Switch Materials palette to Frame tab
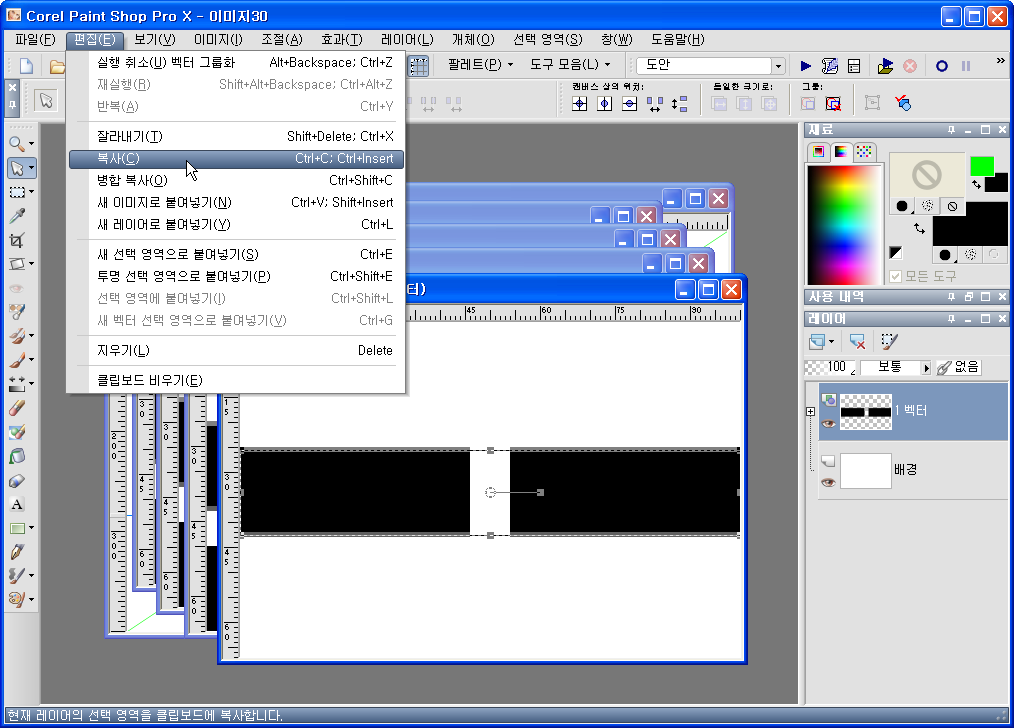This screenshot has height=728, width=1014. click(x=819, y=151)
